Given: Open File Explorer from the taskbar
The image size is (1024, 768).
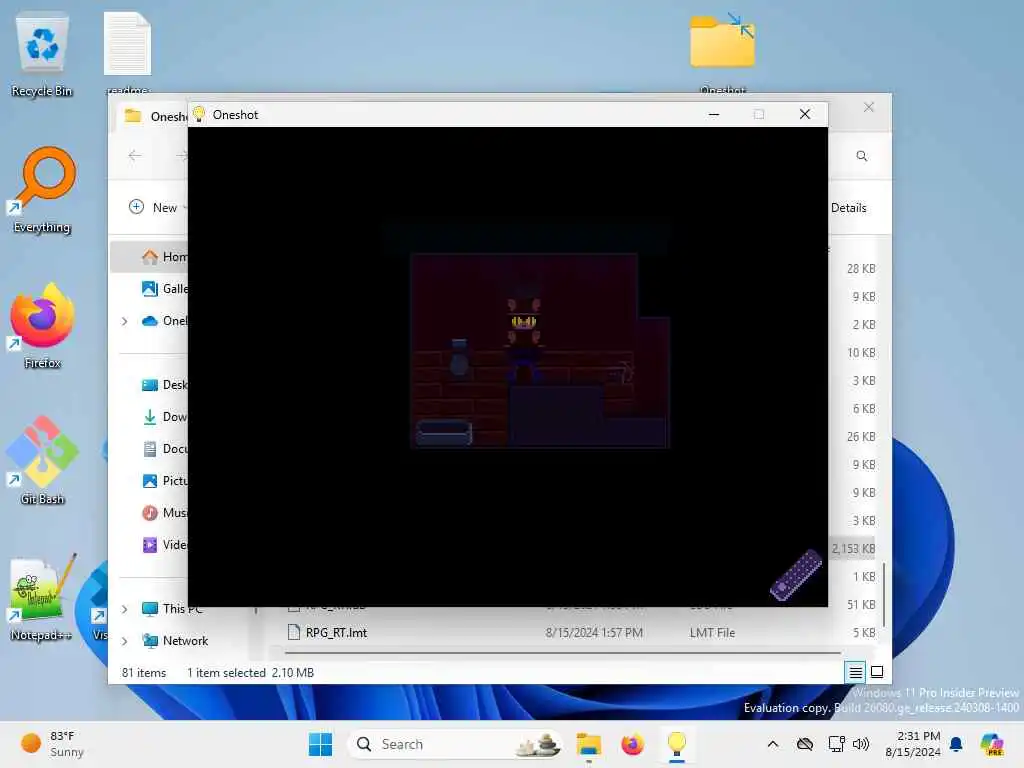Looking at the screenshot, I should [x=588, y=744].
